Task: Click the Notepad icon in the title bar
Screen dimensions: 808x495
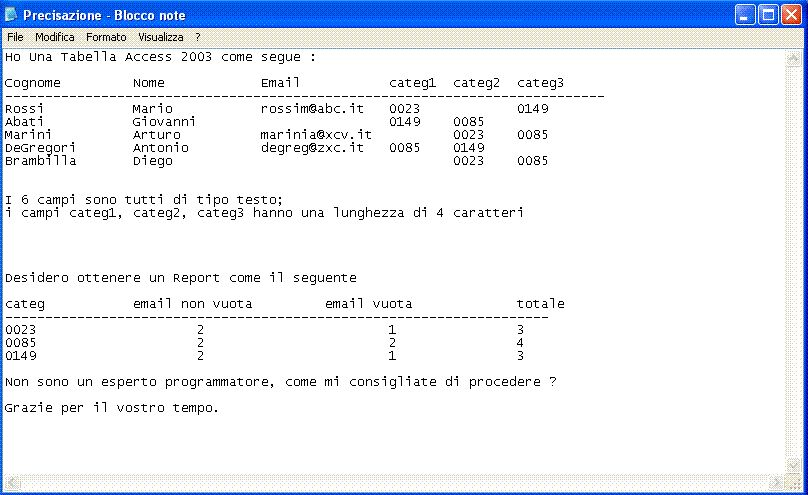Action: click(11, 15)
